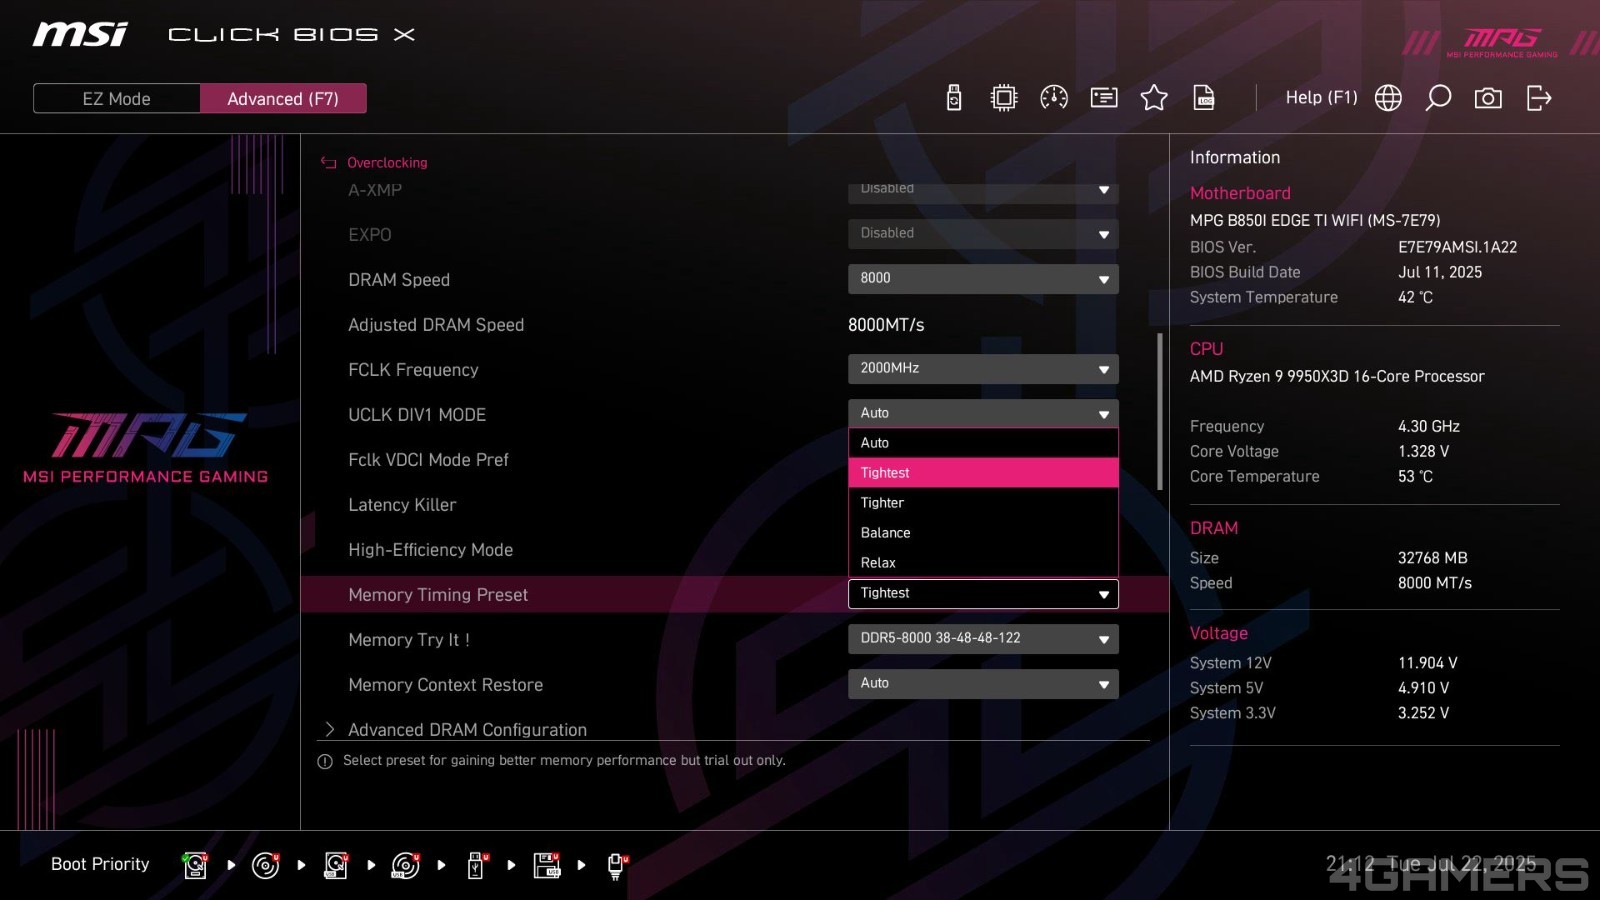Screen dimensions: 1600x900
Task: Click the exit door icon
Action: [x=1539, y=97]
